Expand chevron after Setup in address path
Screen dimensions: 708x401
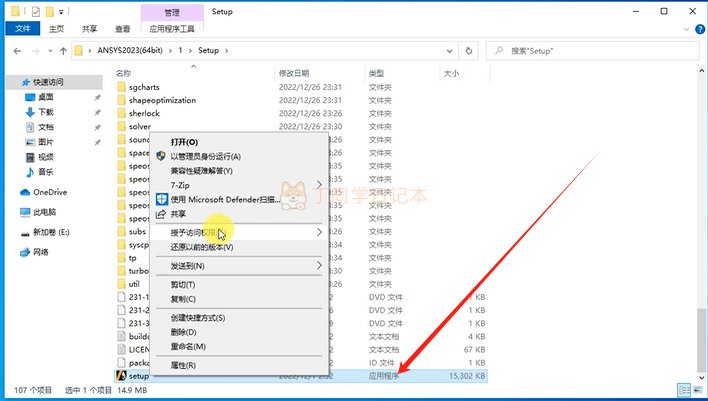pos(227,51)
